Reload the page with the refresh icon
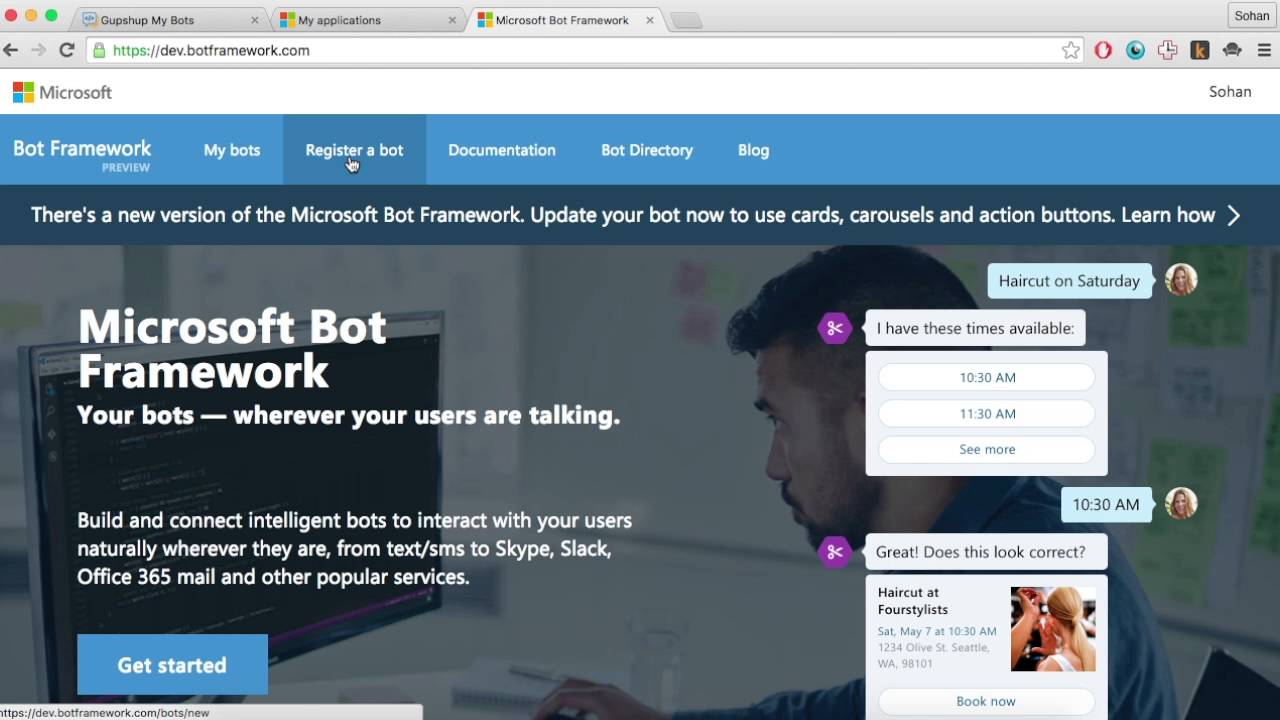The width and height of the screenshot is (1280, 720). coord(67,50)
